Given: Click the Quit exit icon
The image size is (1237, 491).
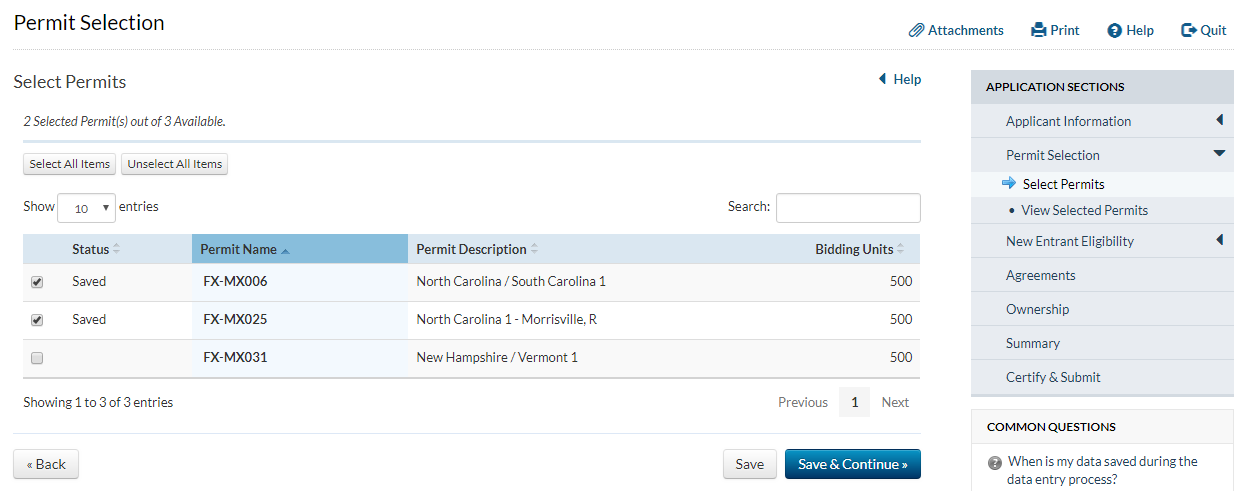Looking at the screenshot, I should [x=1189, y=31].
